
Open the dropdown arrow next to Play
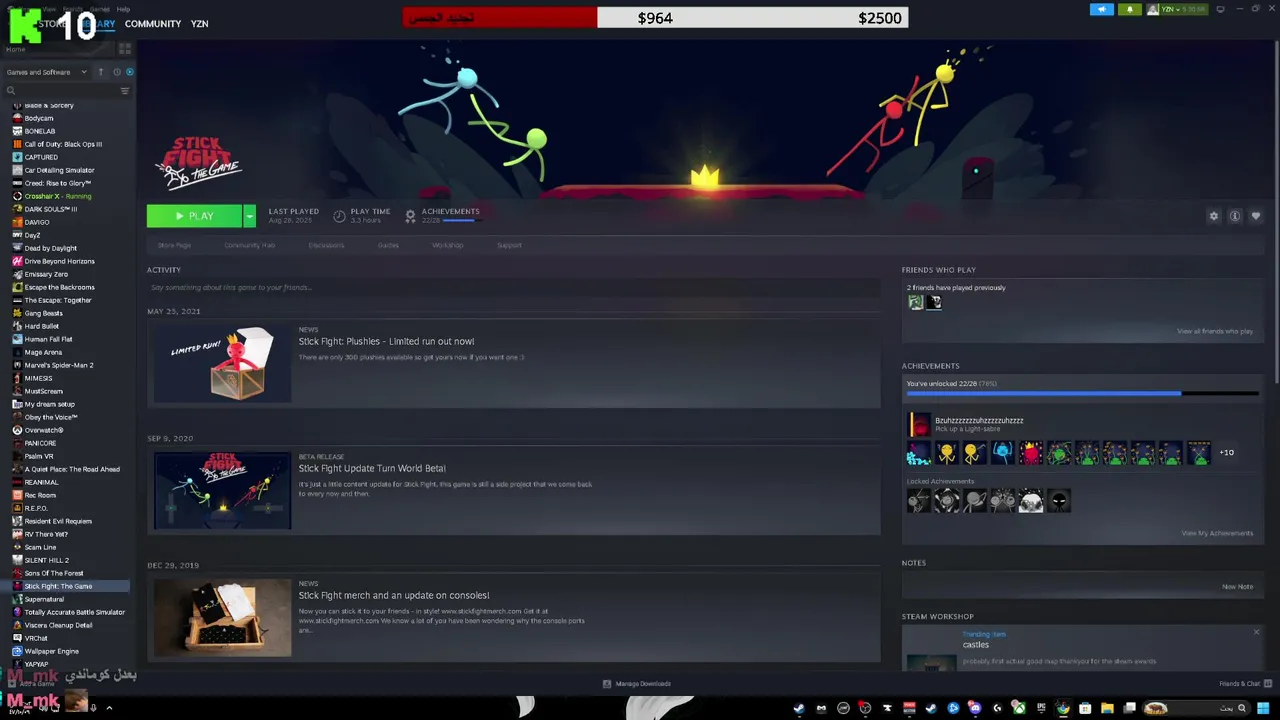[249, 216]
